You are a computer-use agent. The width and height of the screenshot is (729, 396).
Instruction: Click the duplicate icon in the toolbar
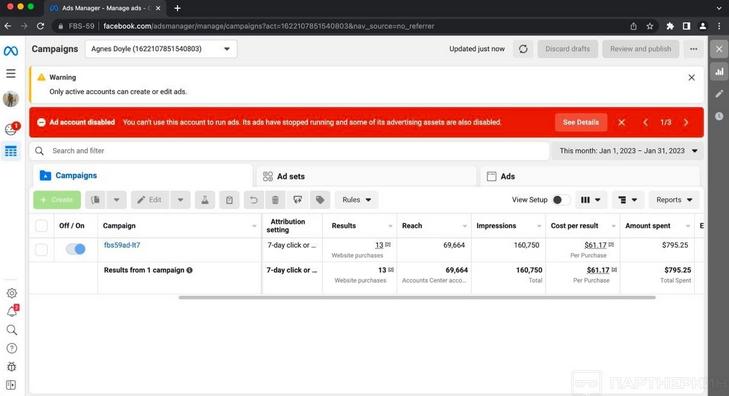point(95,200)
